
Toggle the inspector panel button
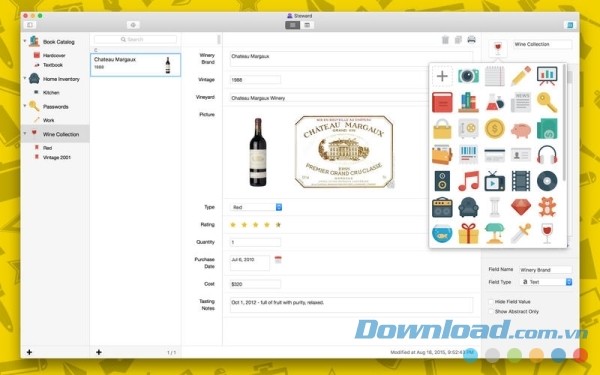[570, 25]
